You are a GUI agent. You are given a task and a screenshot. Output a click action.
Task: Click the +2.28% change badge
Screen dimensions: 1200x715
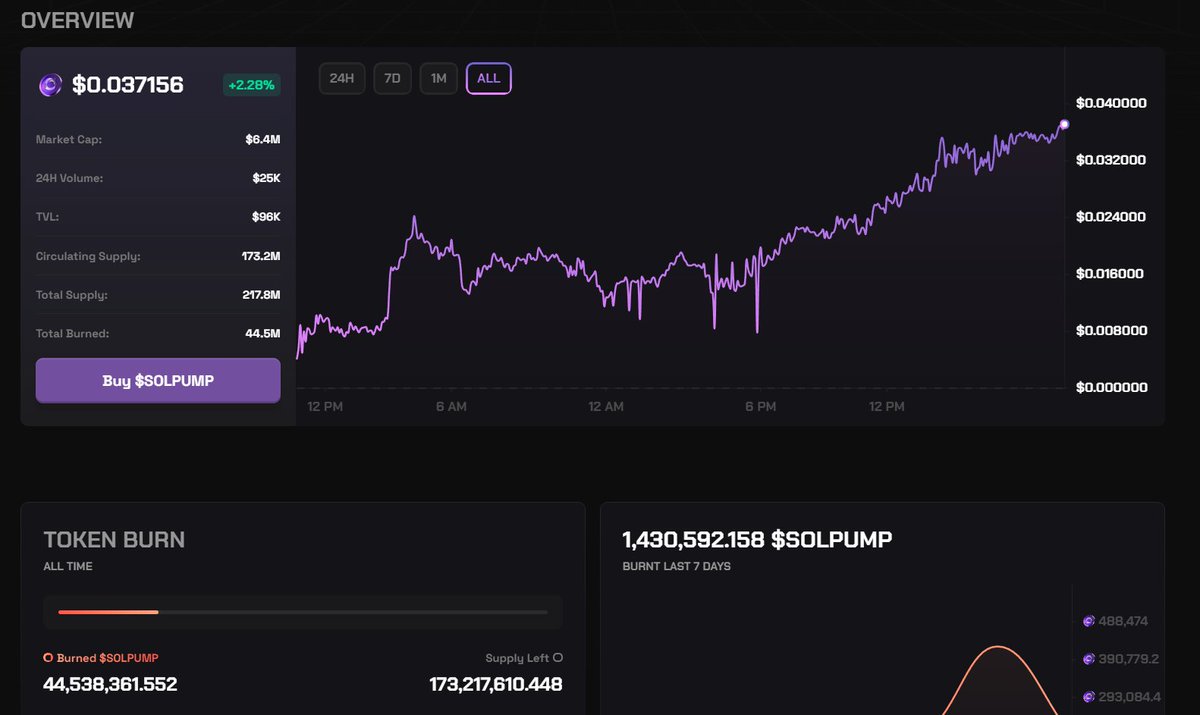click(x=252, y=85)
